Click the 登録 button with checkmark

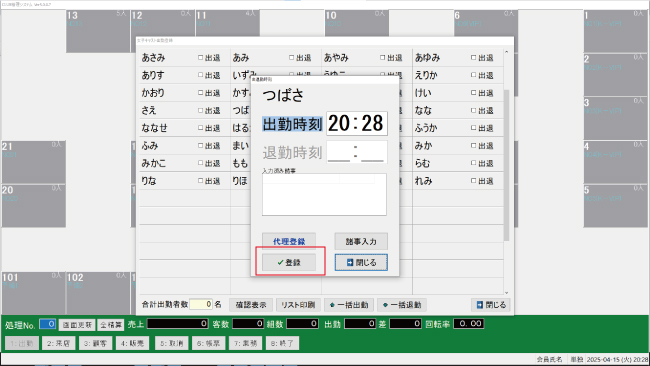pos(289,262)
